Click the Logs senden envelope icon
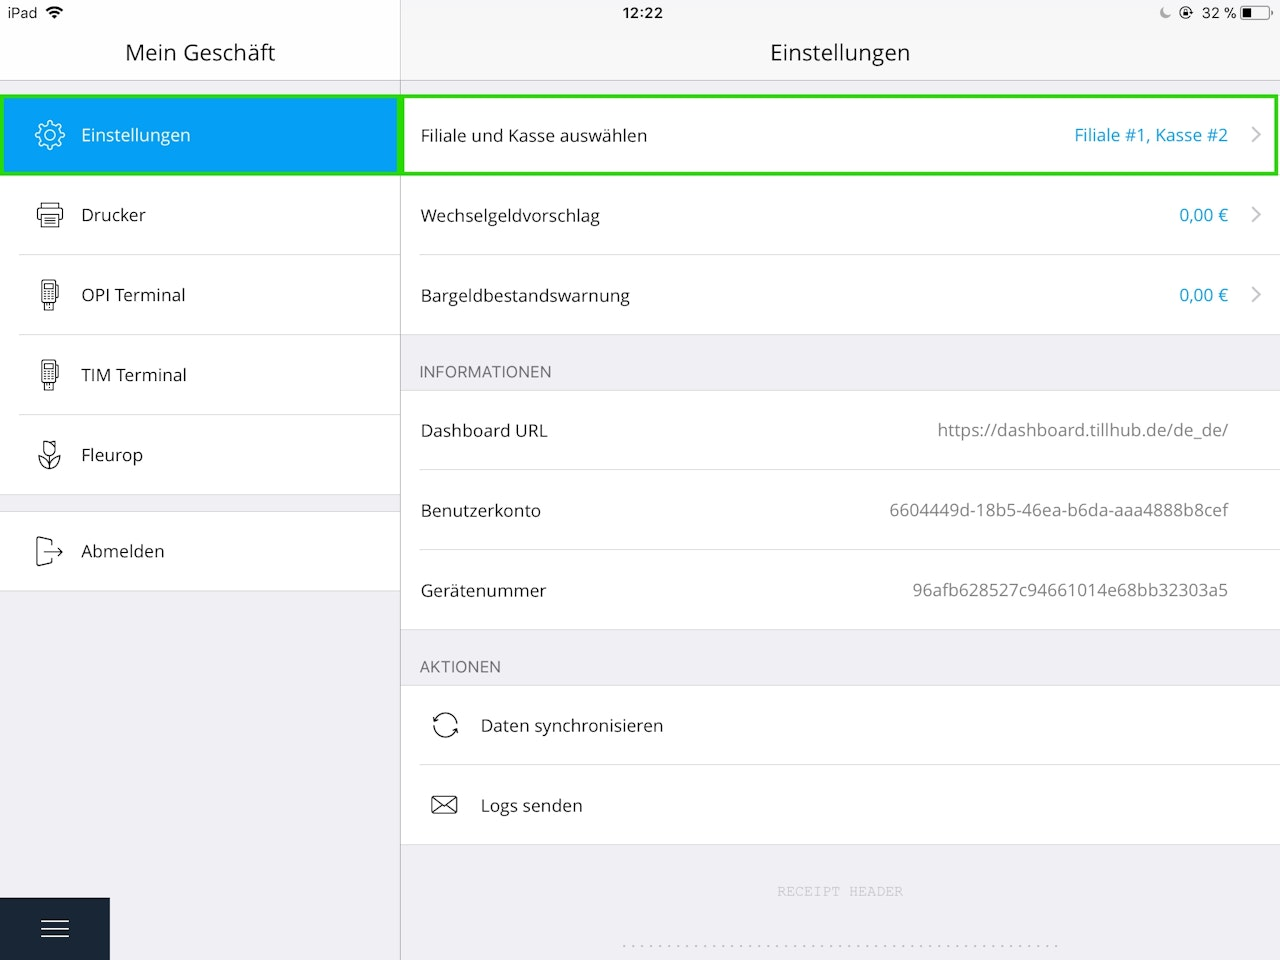The image size is (1280, 960). [444, 805]
